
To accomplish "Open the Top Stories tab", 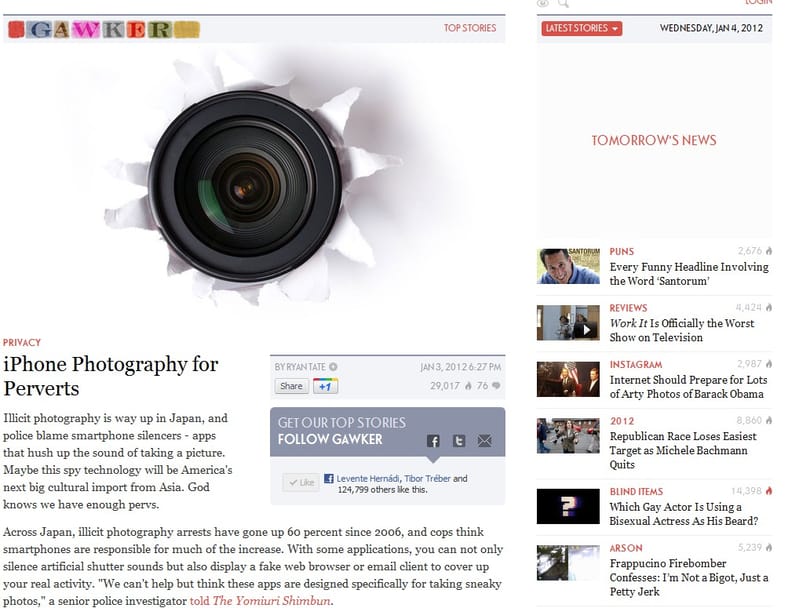I will [x=470, y=28].
